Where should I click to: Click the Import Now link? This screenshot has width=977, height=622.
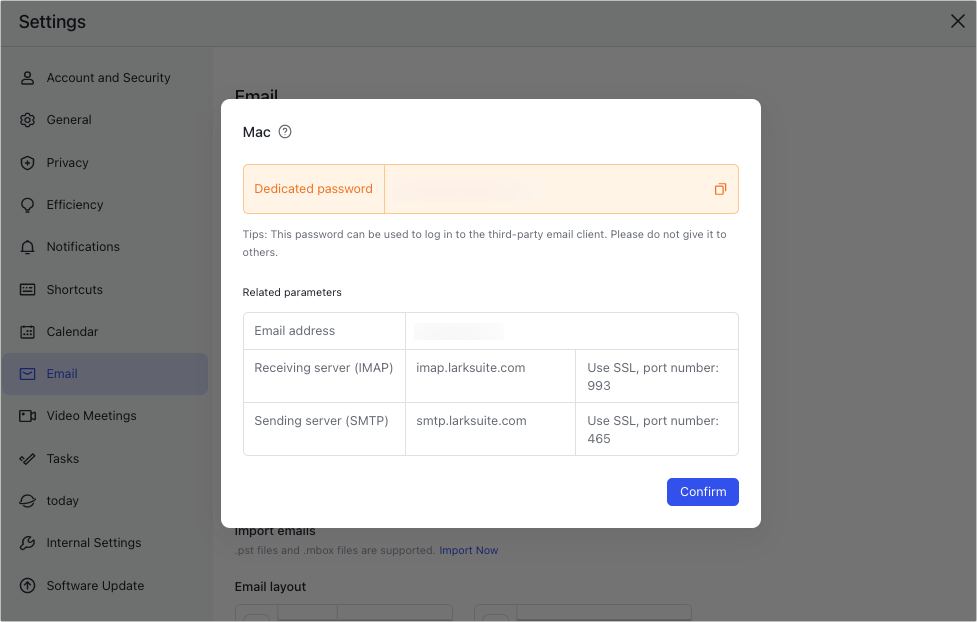click(x=468, y=549)
